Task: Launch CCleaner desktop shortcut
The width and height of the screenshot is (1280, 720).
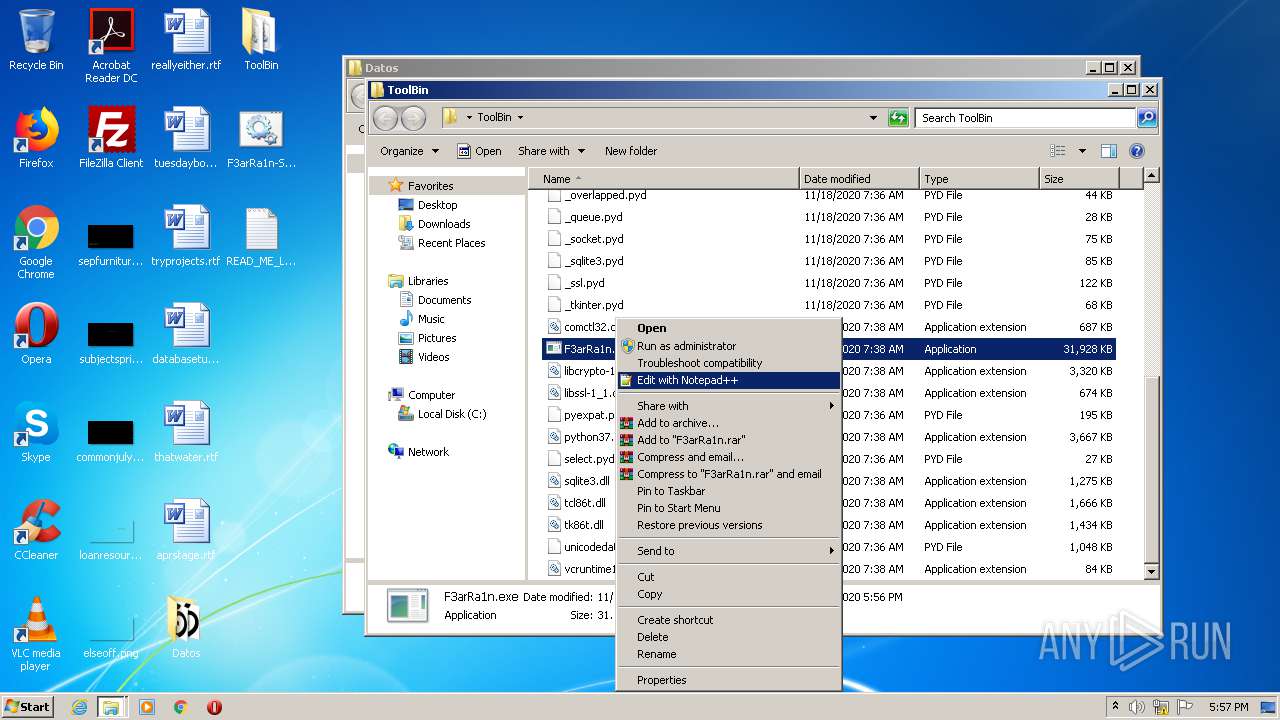Action: click(x=36, y=530)
